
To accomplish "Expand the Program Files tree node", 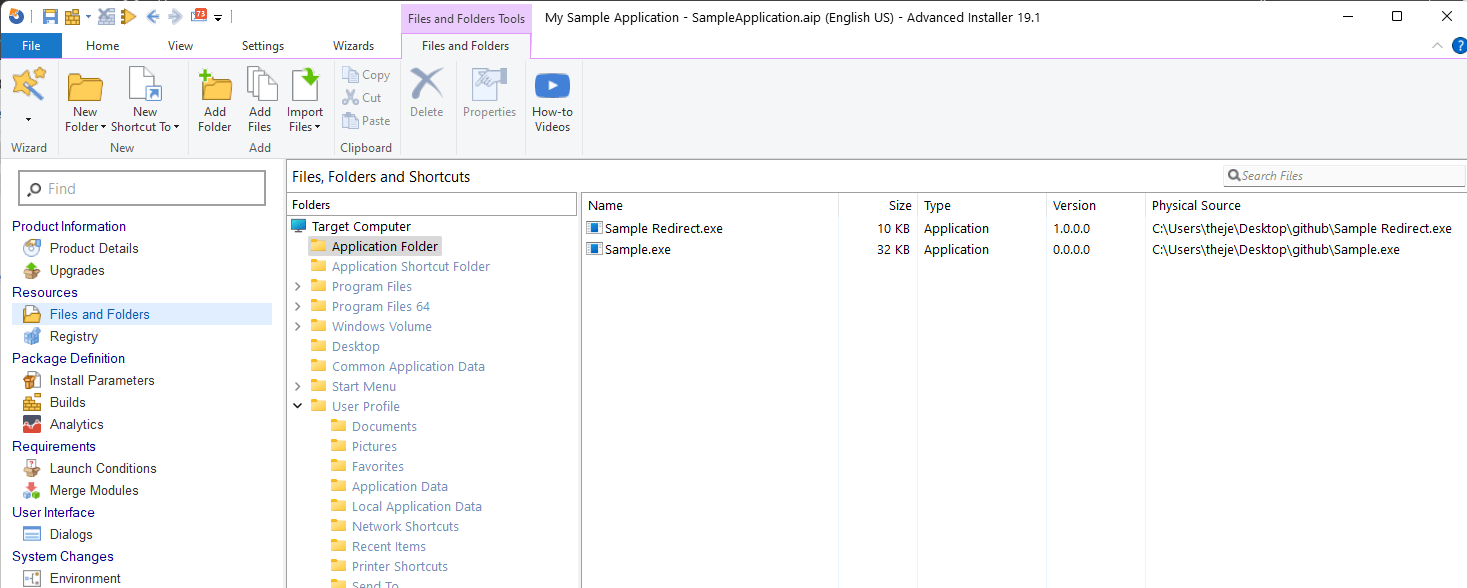I will tap(297, 286).
